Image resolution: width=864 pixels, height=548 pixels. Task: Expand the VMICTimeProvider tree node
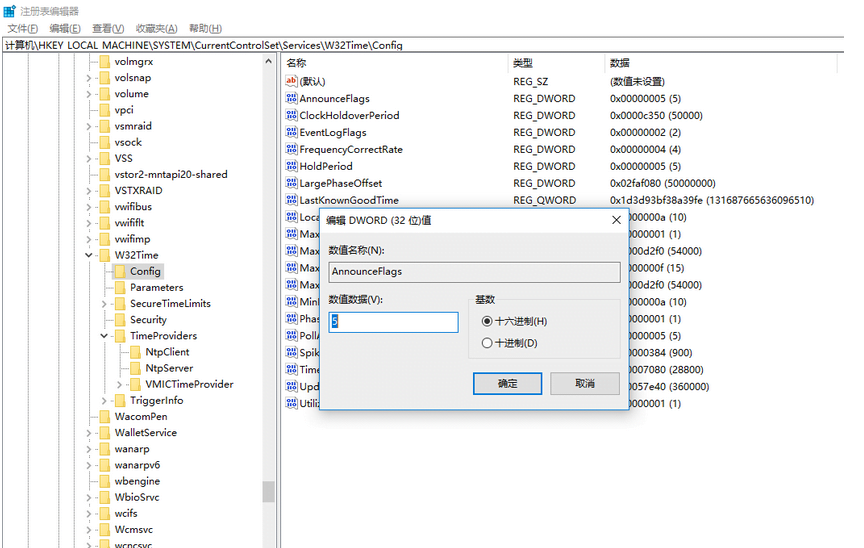click(120, 384)
